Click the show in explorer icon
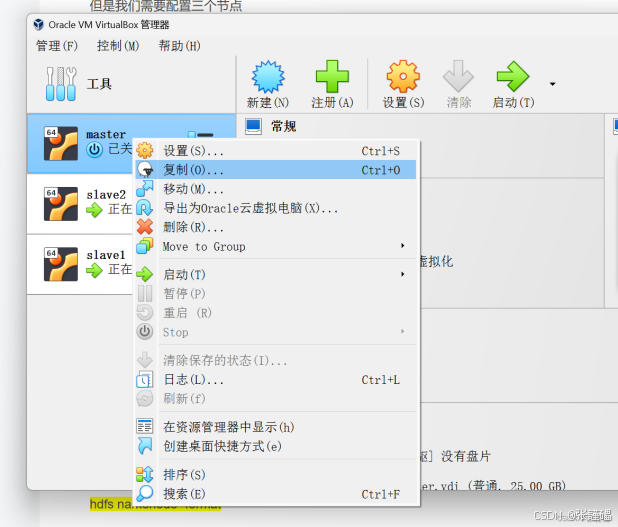This screenshot has width=618, height=527. (x=145, y=426)
